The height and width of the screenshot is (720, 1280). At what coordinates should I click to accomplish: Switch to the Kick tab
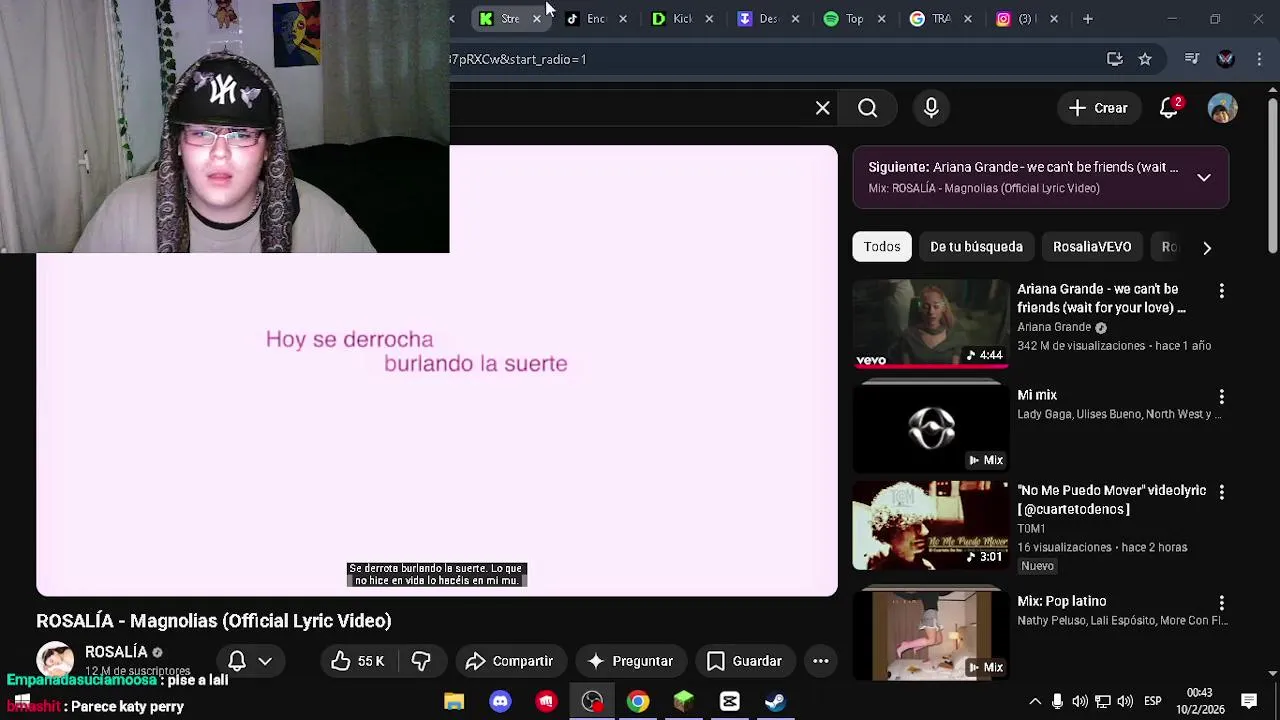tap(682, 19)
